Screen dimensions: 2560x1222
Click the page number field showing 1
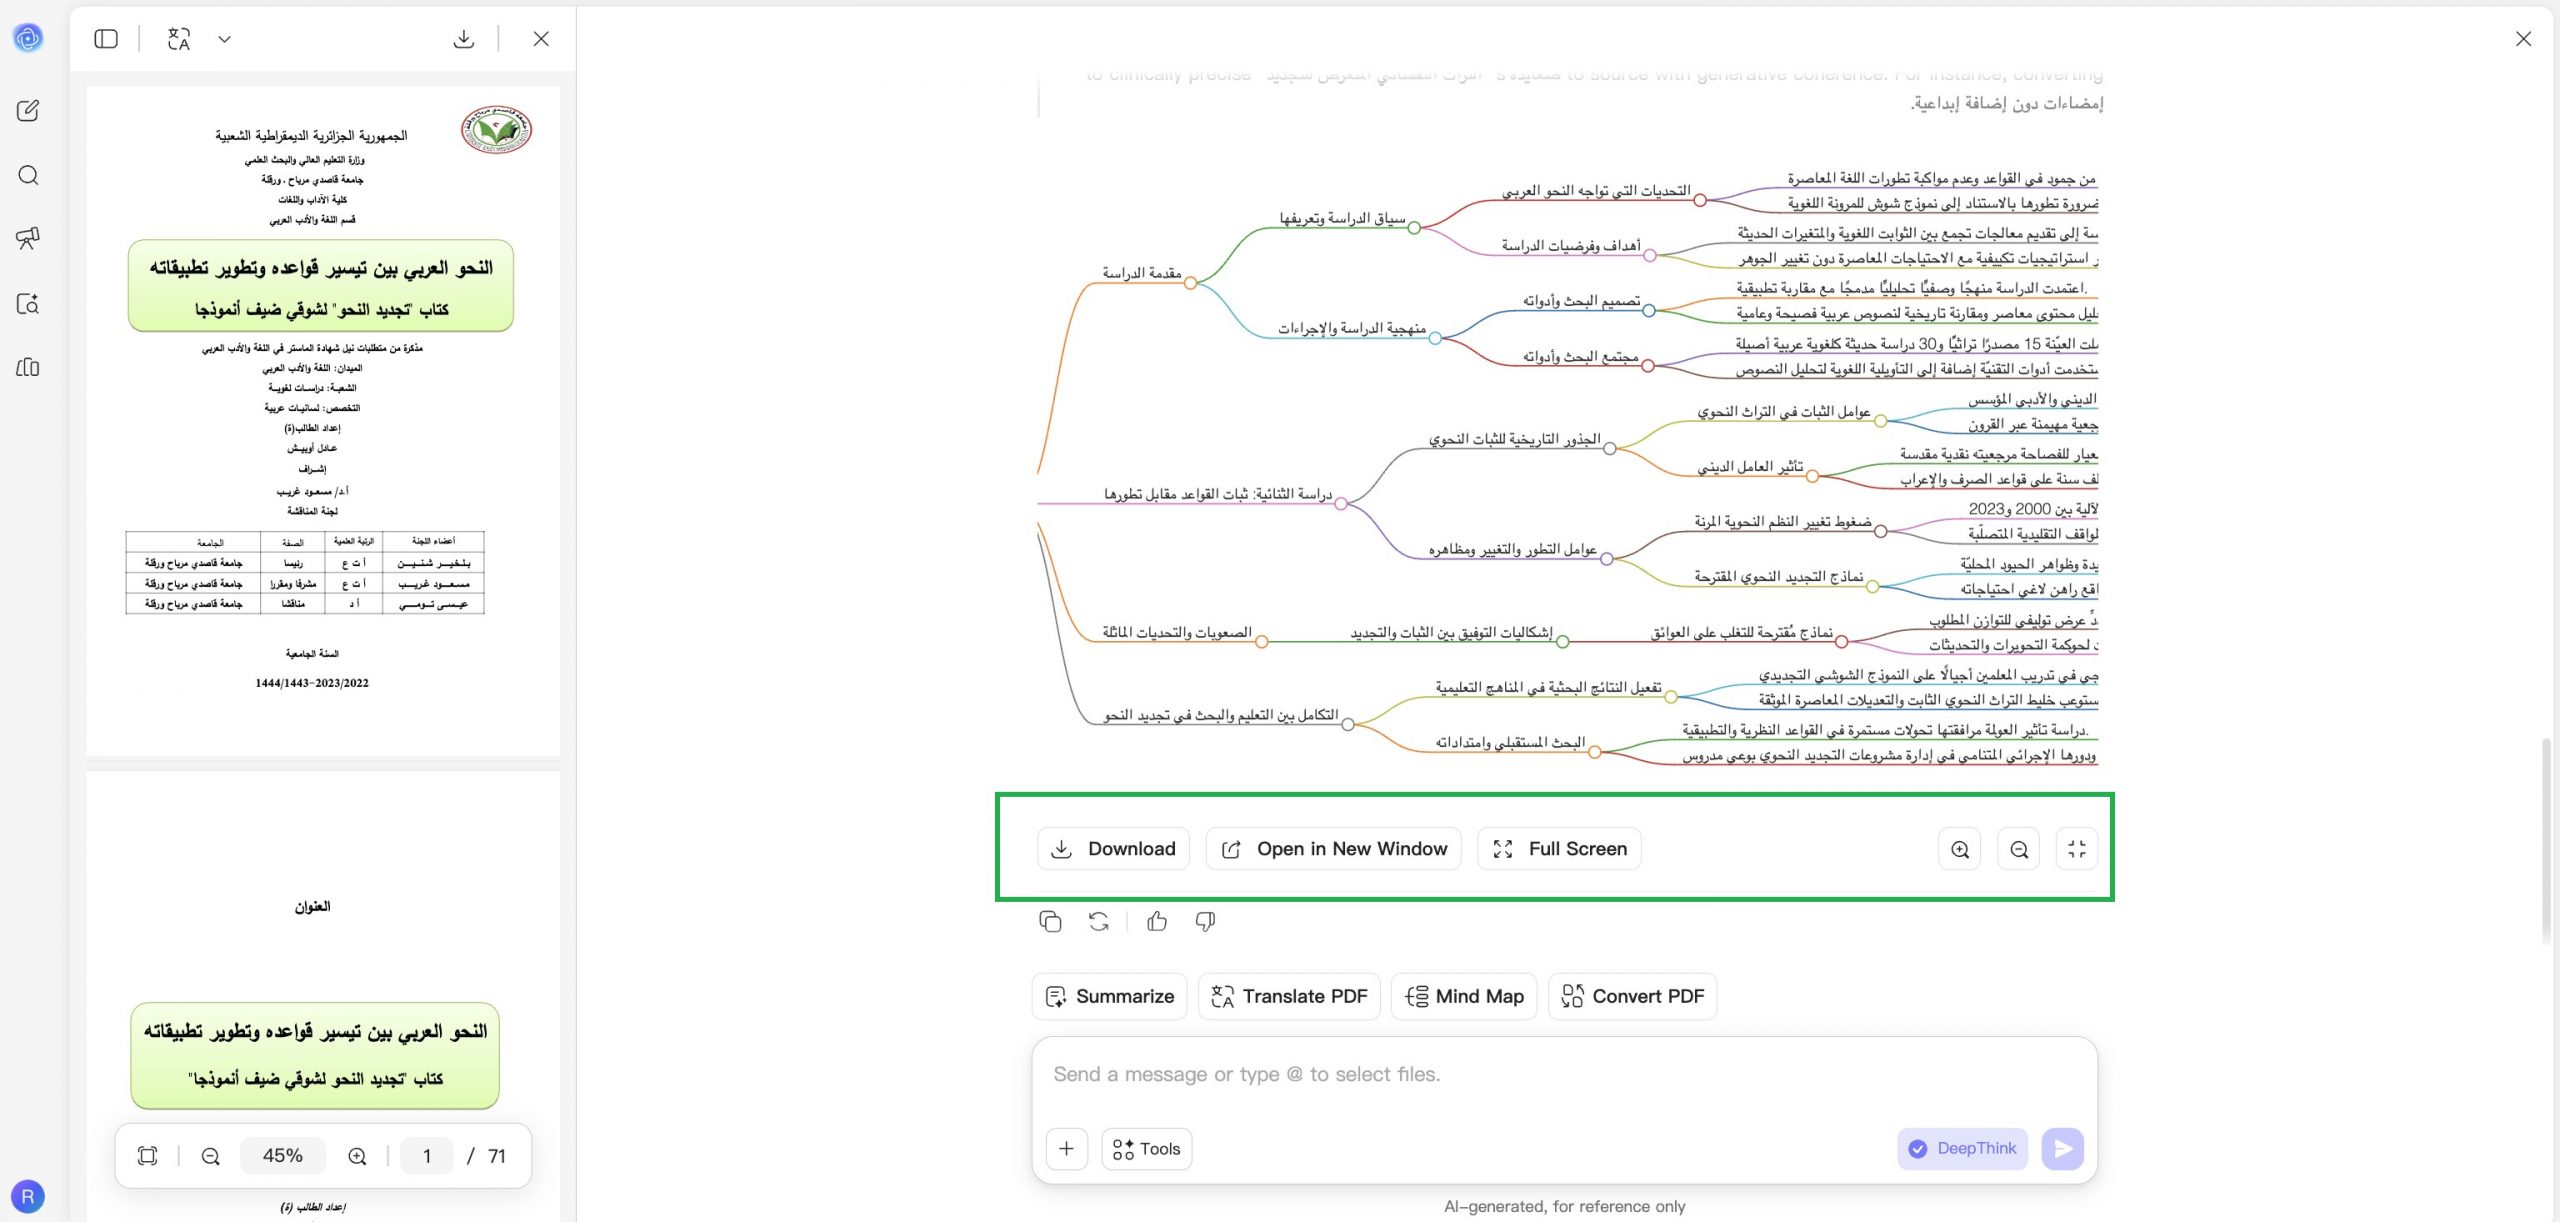427,1156
